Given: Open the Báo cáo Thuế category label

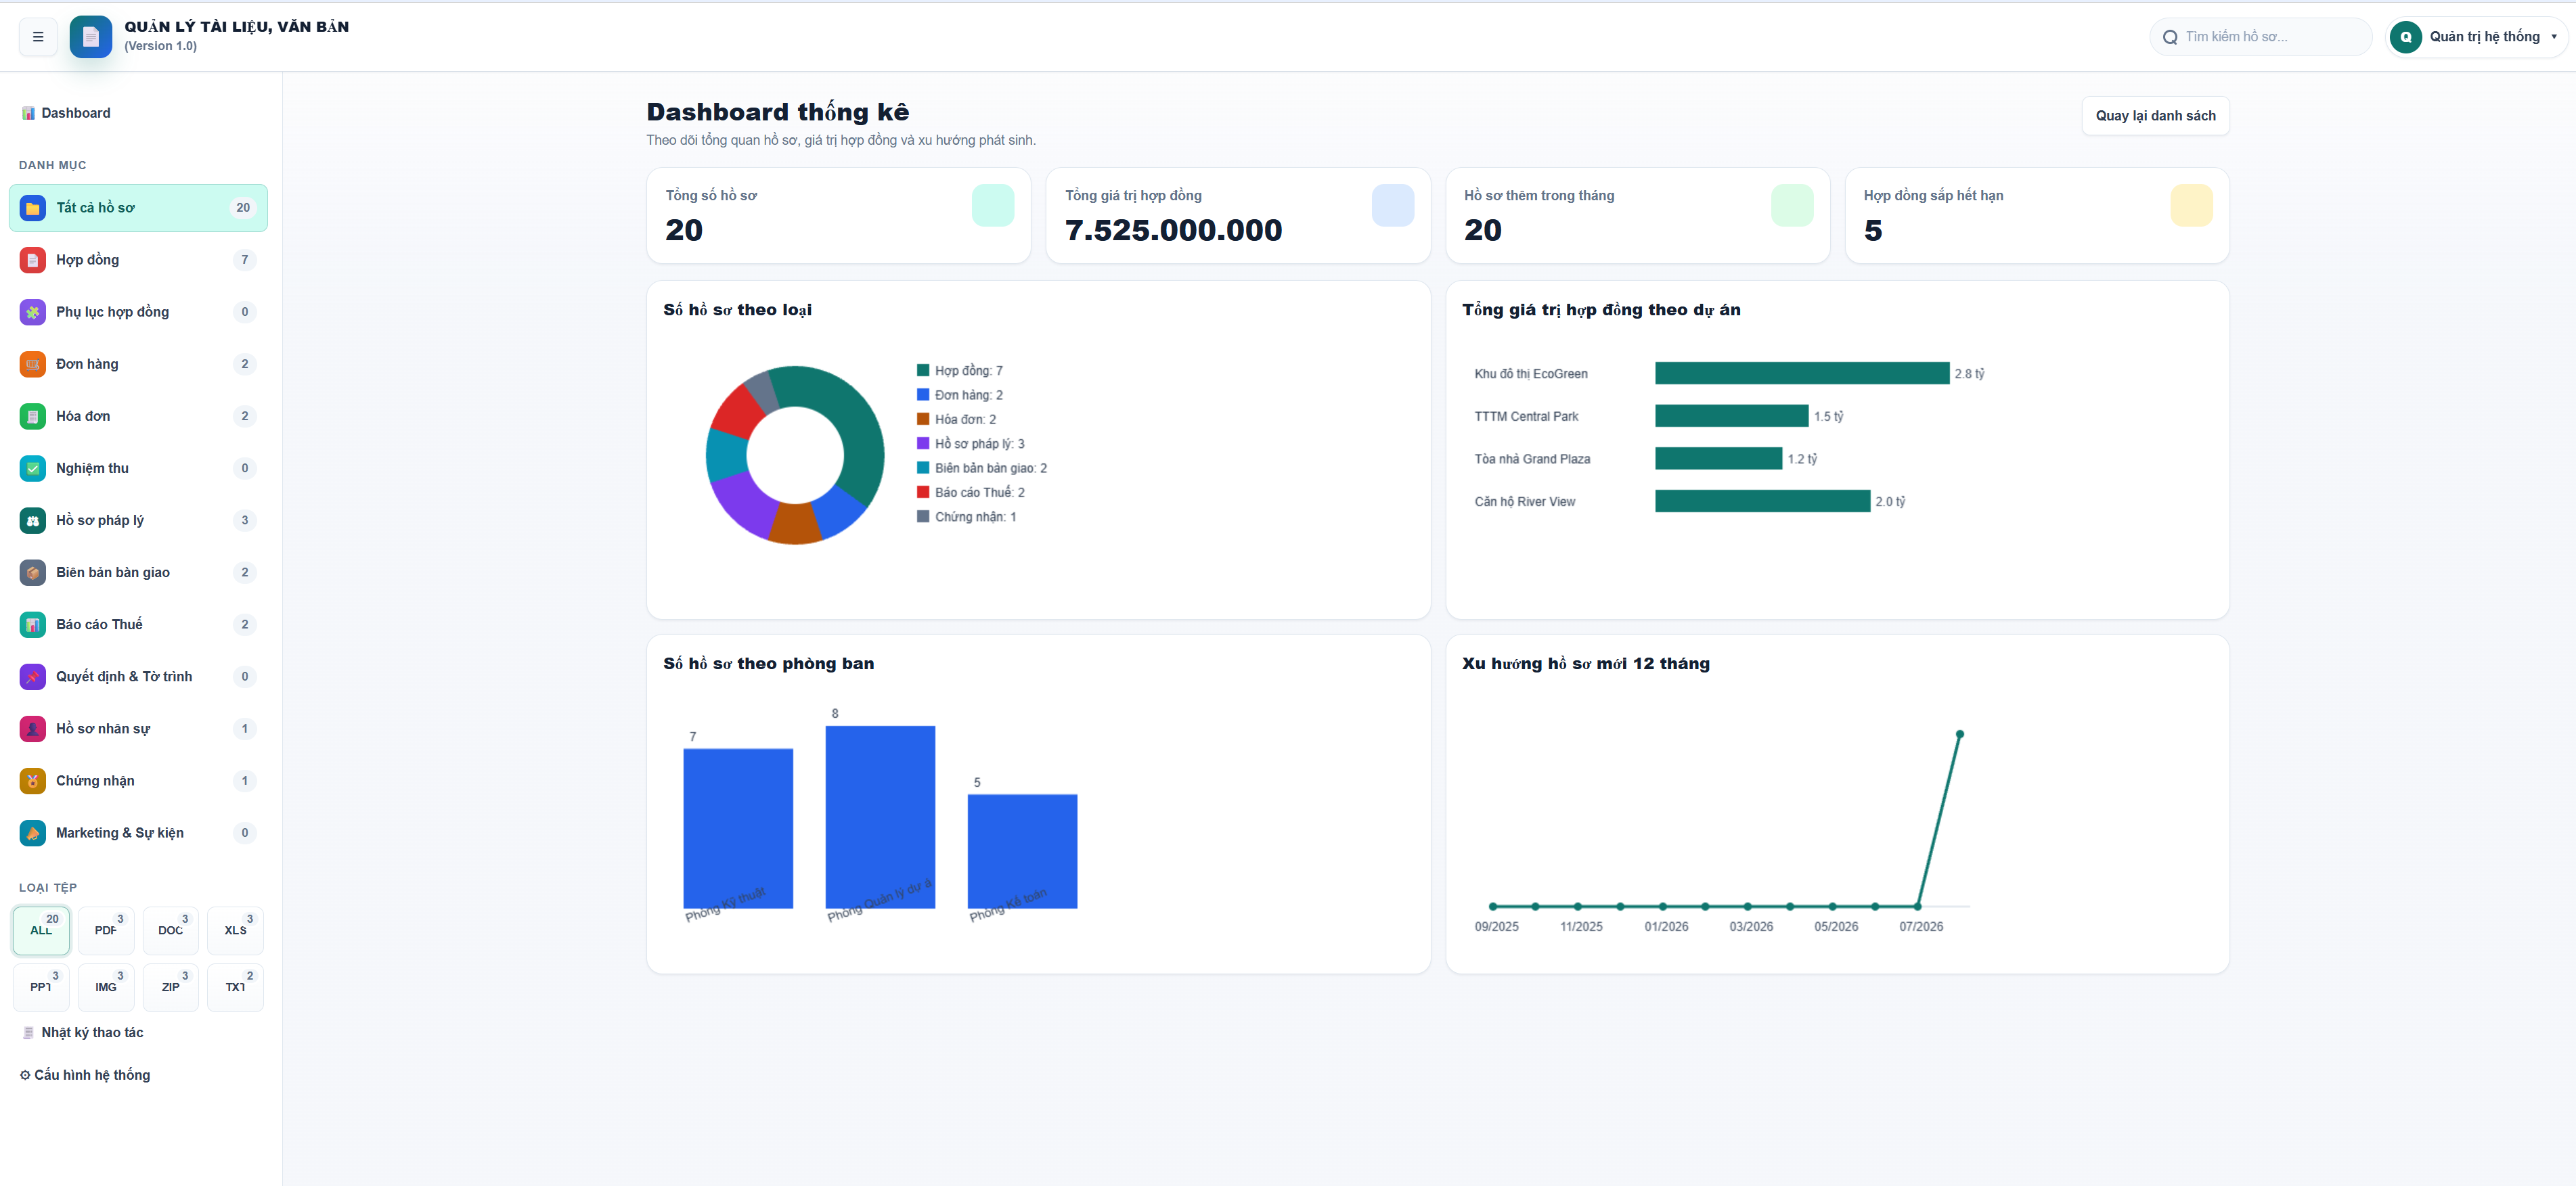Looking at the screenshot, I should (x=99, y=625).
